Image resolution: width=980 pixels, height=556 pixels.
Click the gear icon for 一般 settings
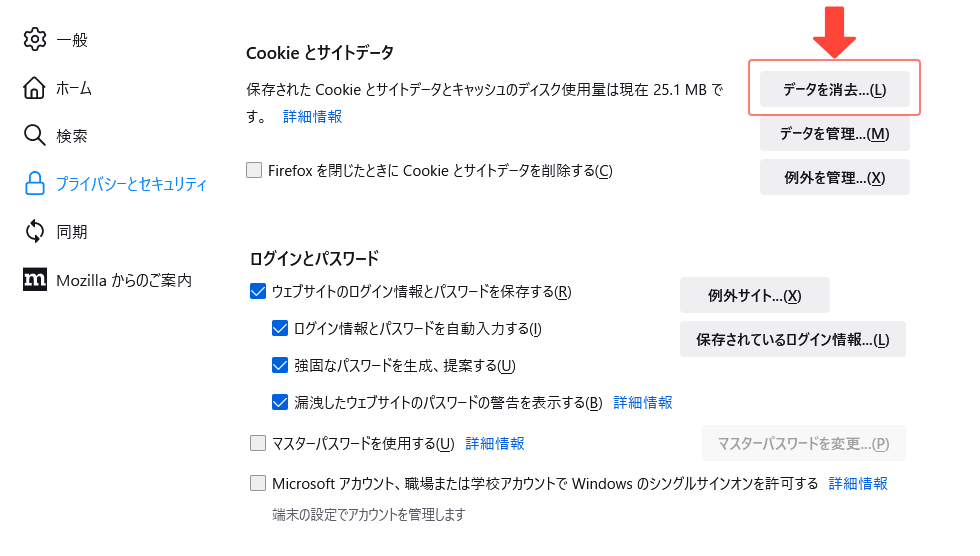[35, 39]
